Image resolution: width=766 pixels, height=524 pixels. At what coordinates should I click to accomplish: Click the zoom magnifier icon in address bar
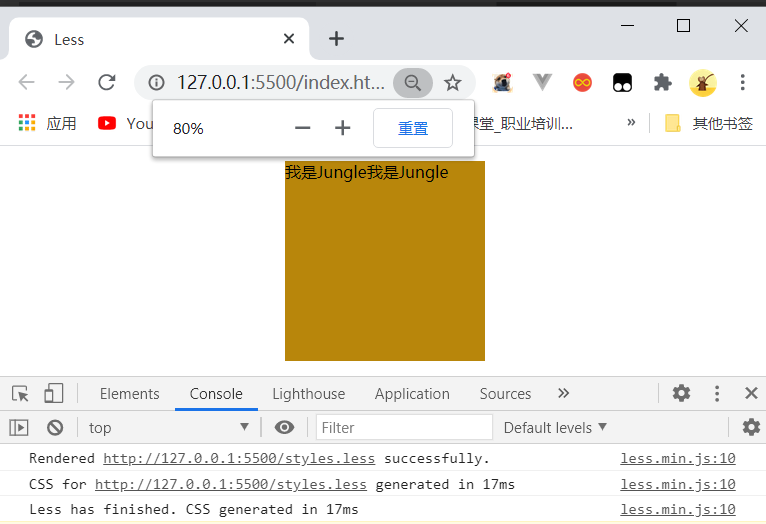point(413,83)
